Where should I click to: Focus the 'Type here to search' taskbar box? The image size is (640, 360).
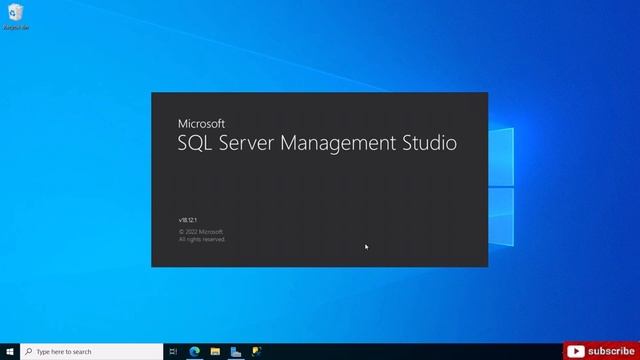click(91, 351)
